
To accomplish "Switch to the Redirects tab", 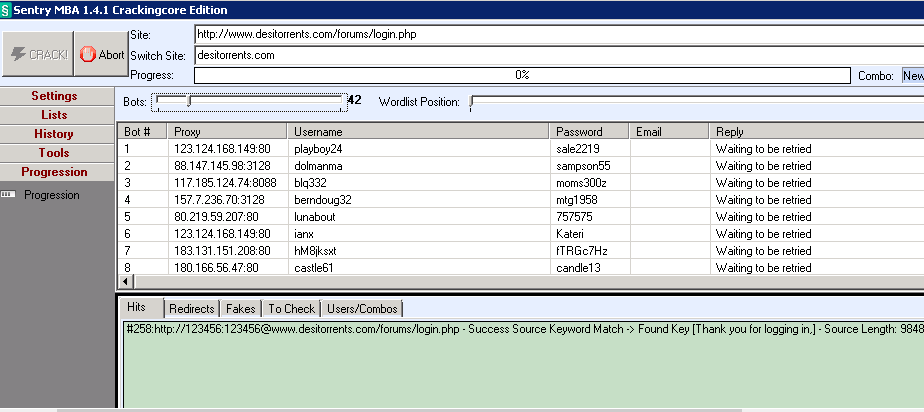I will tap(192, 308).
